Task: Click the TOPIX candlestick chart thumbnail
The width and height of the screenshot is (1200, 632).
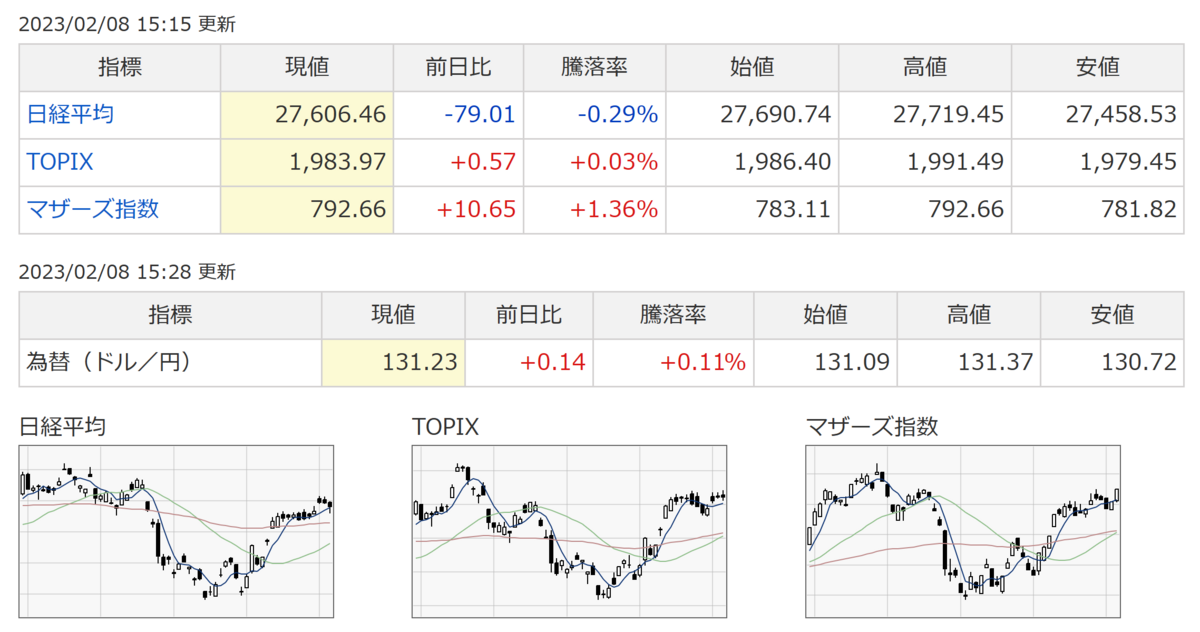Action: [569, 533]
